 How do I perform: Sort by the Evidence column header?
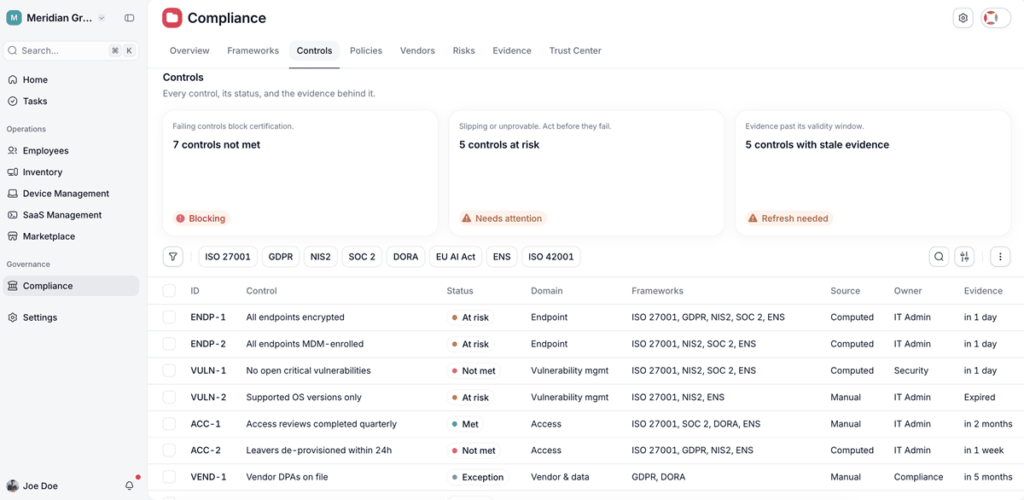pos(983,290)
